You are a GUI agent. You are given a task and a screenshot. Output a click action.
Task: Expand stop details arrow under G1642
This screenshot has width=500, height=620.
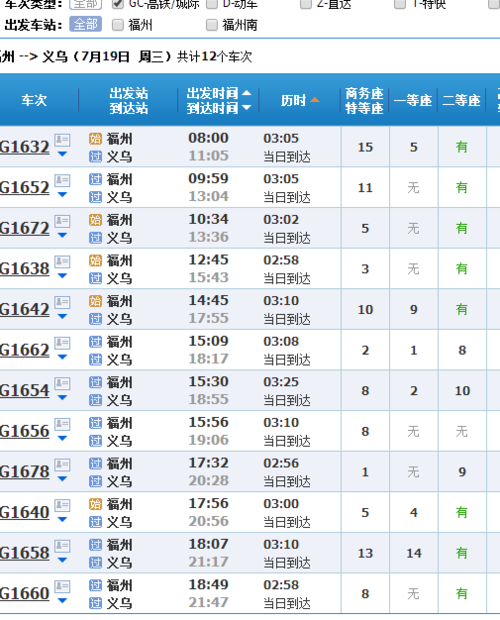tap(62, 316)
